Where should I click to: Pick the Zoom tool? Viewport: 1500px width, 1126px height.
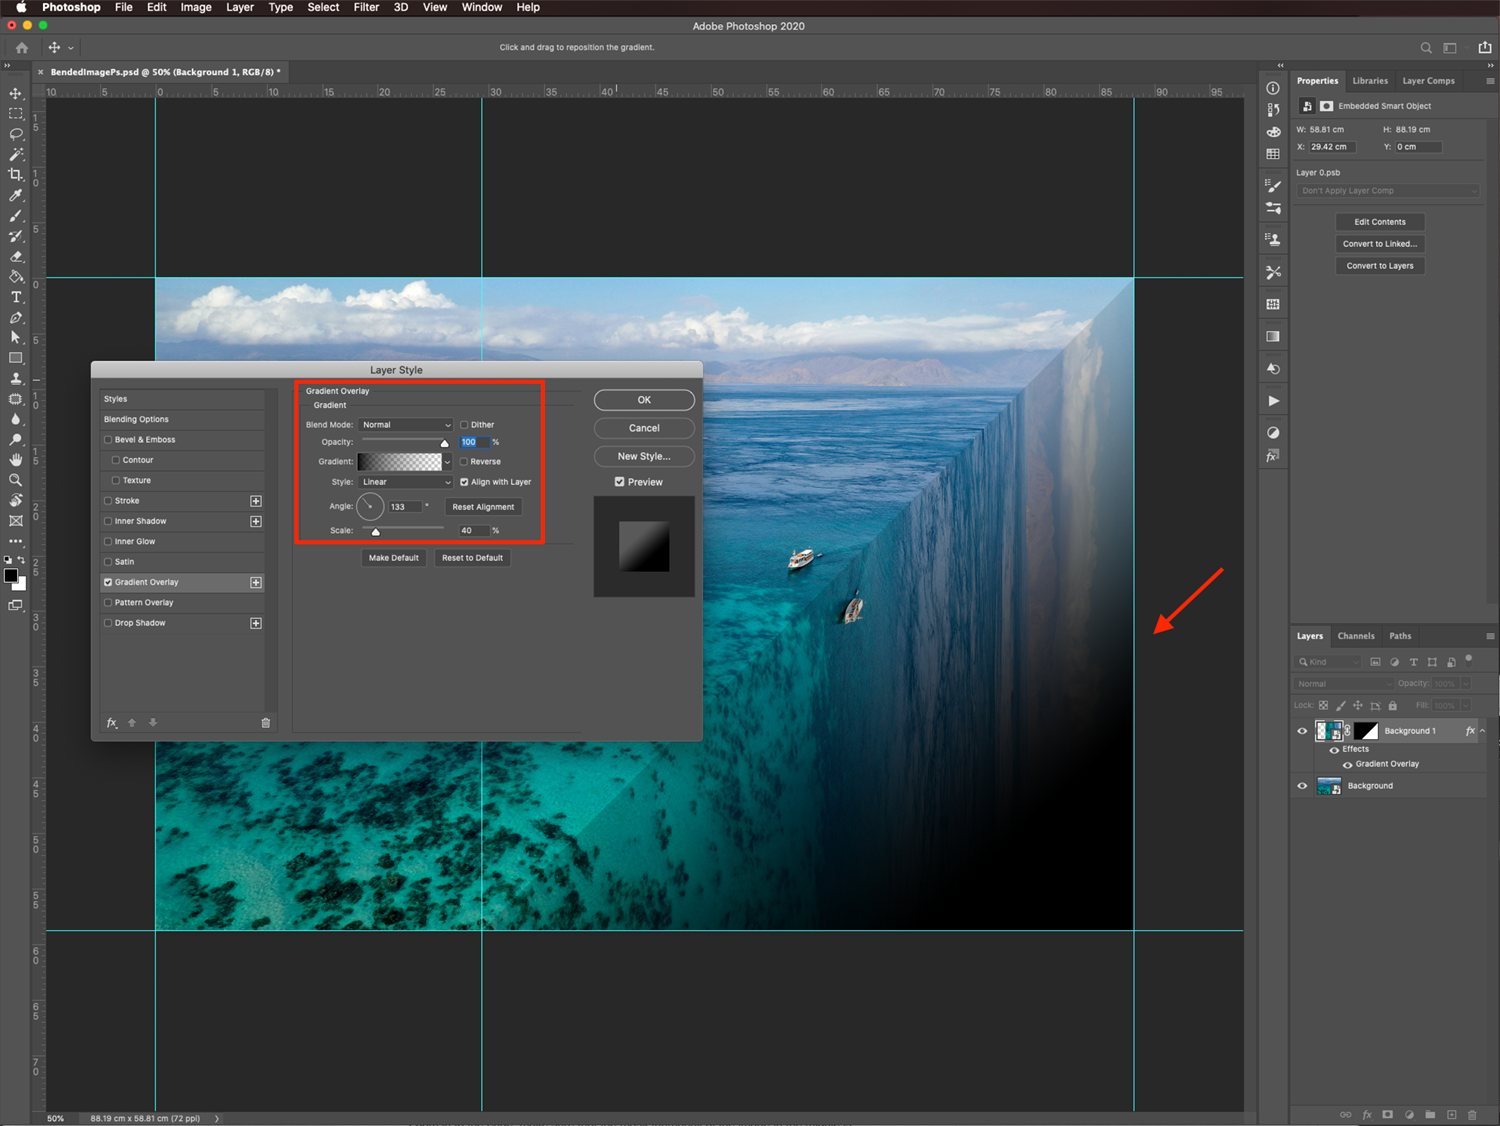click(16, 480)
